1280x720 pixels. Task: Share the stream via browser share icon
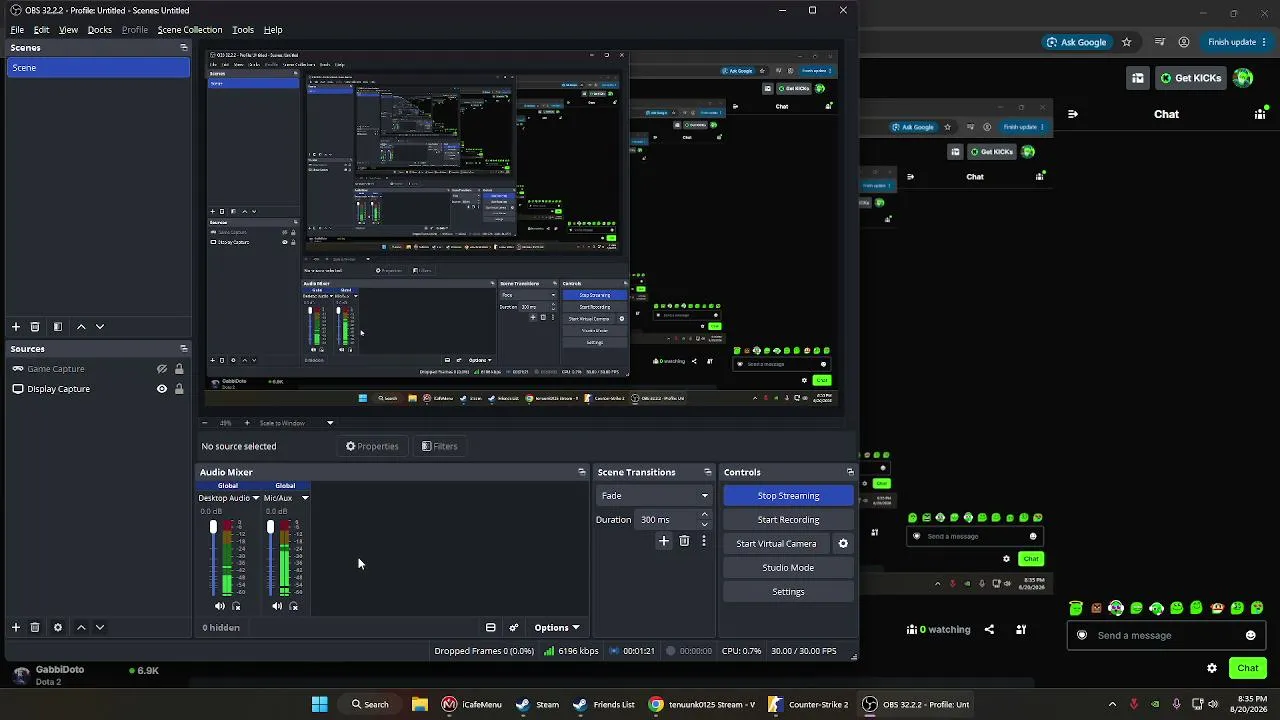click(989, 630)
